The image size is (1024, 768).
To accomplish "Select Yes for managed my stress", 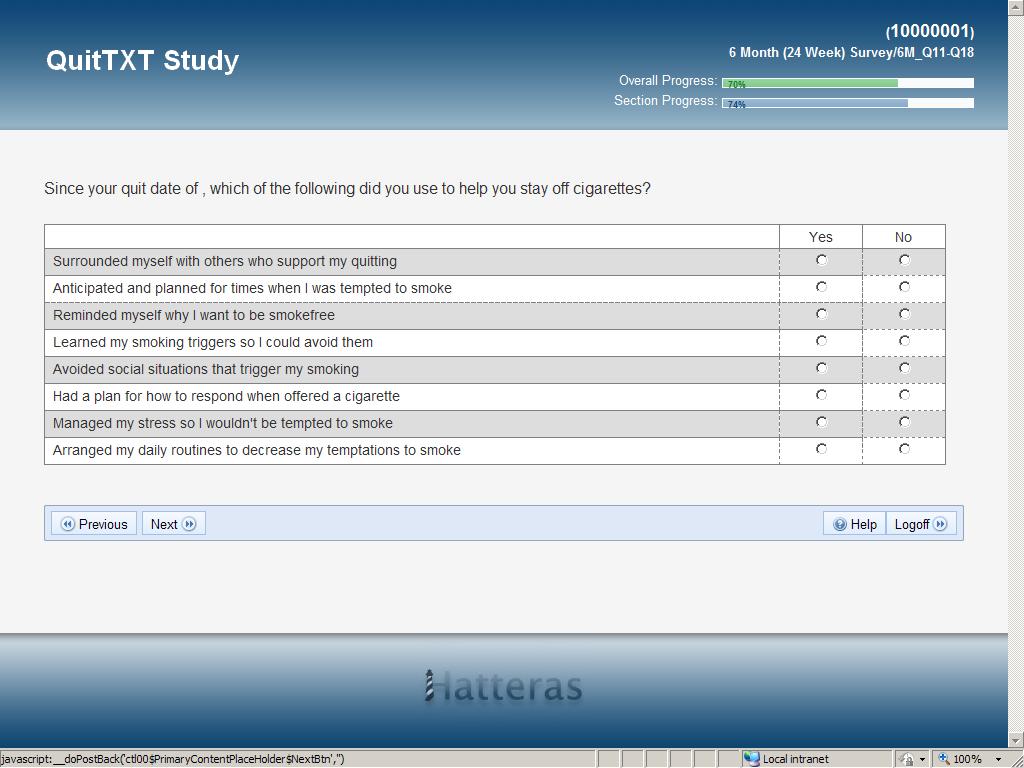I will click(x=821, y=422).
